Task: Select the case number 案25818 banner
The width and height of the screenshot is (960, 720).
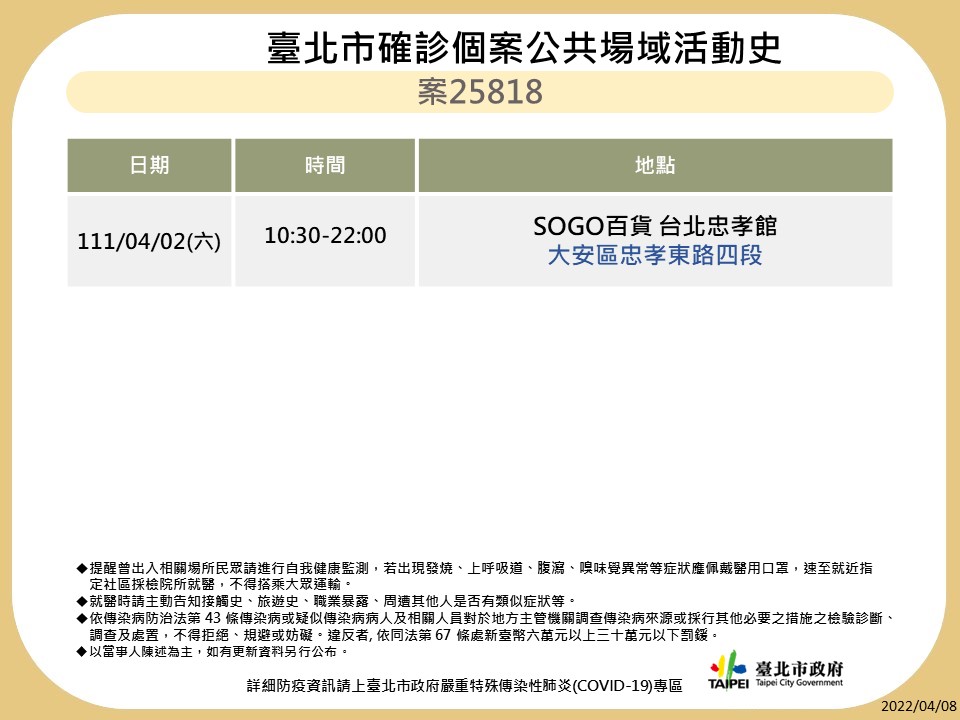Action: point(480,92)
